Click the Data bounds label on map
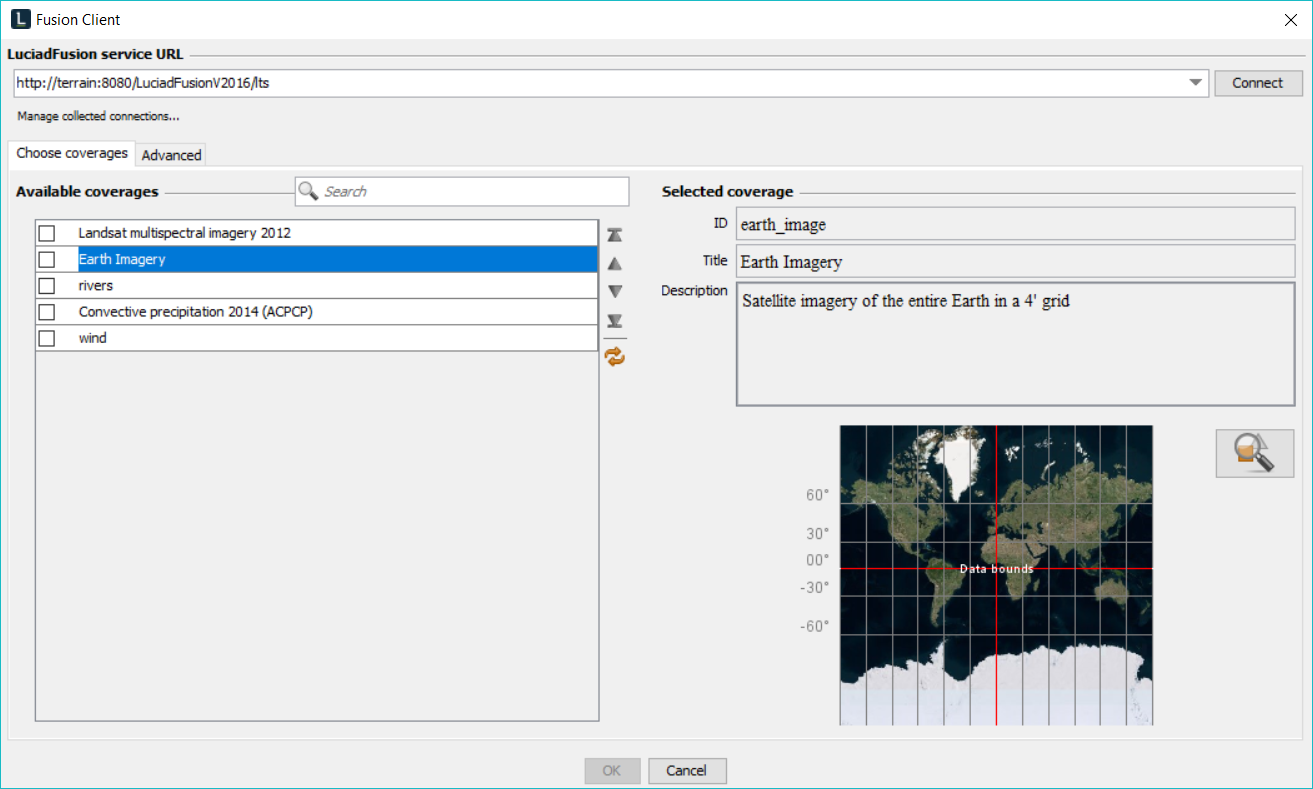1313x789 pixels. [996, 569]
